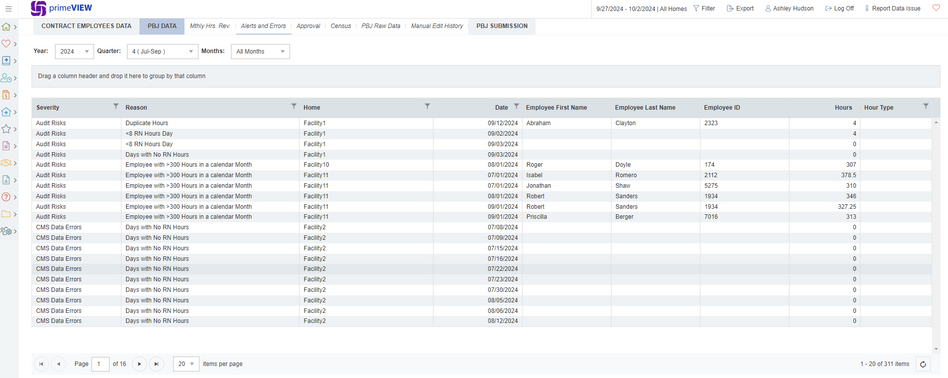
Task: Go to last page of grid
Action: pyautogui.click(x=156, y=363)
